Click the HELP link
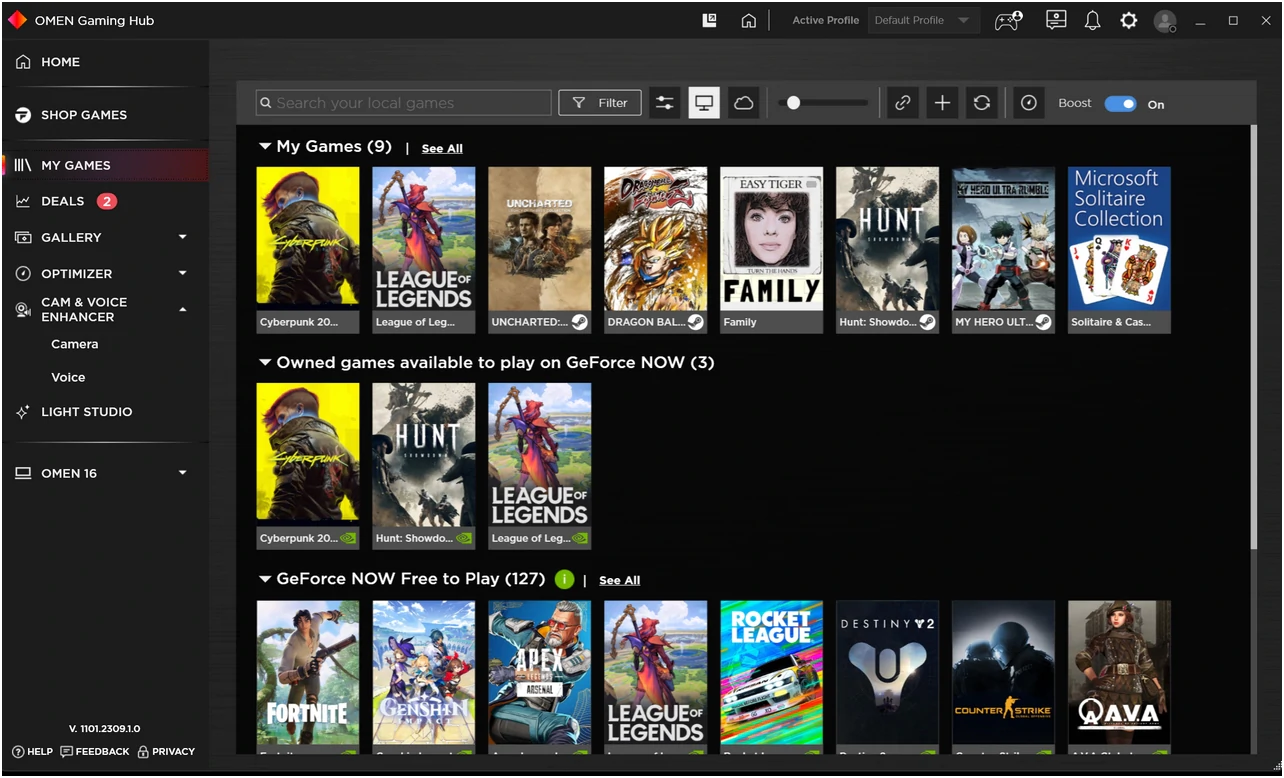The image size is (1284, 778). pyautogui.click(x=32, y=751)
